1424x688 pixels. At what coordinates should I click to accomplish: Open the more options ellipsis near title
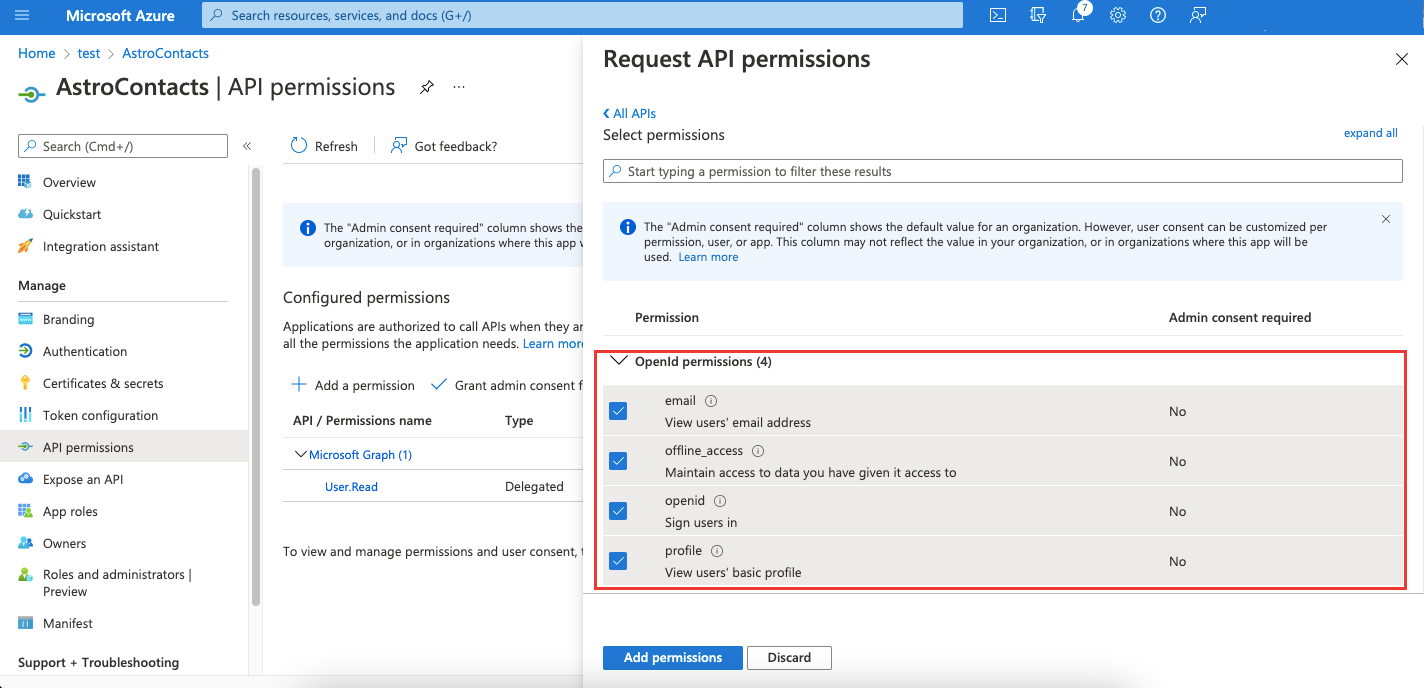click(459, 87)
